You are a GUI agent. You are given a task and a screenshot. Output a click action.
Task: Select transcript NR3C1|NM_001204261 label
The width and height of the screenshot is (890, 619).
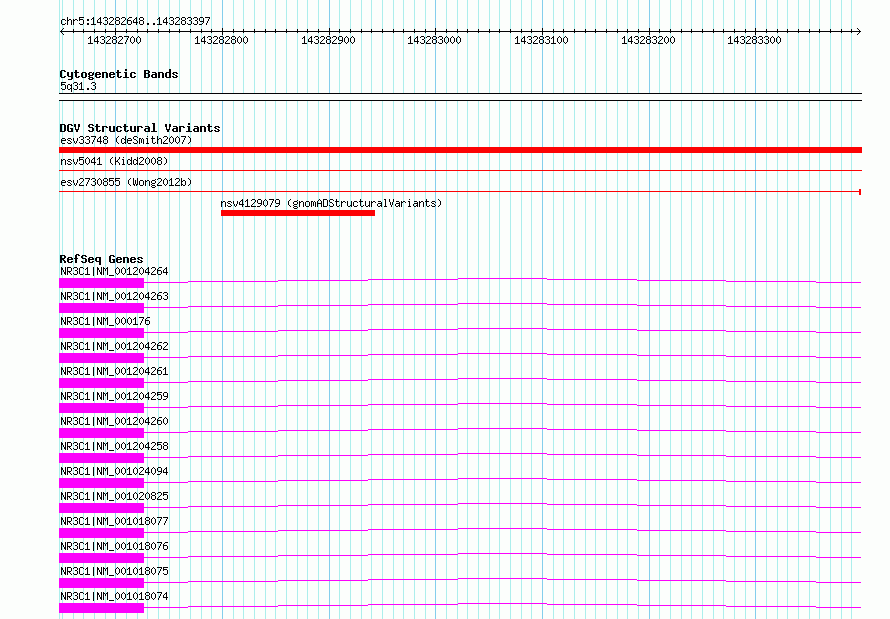[x=114, y=371]
